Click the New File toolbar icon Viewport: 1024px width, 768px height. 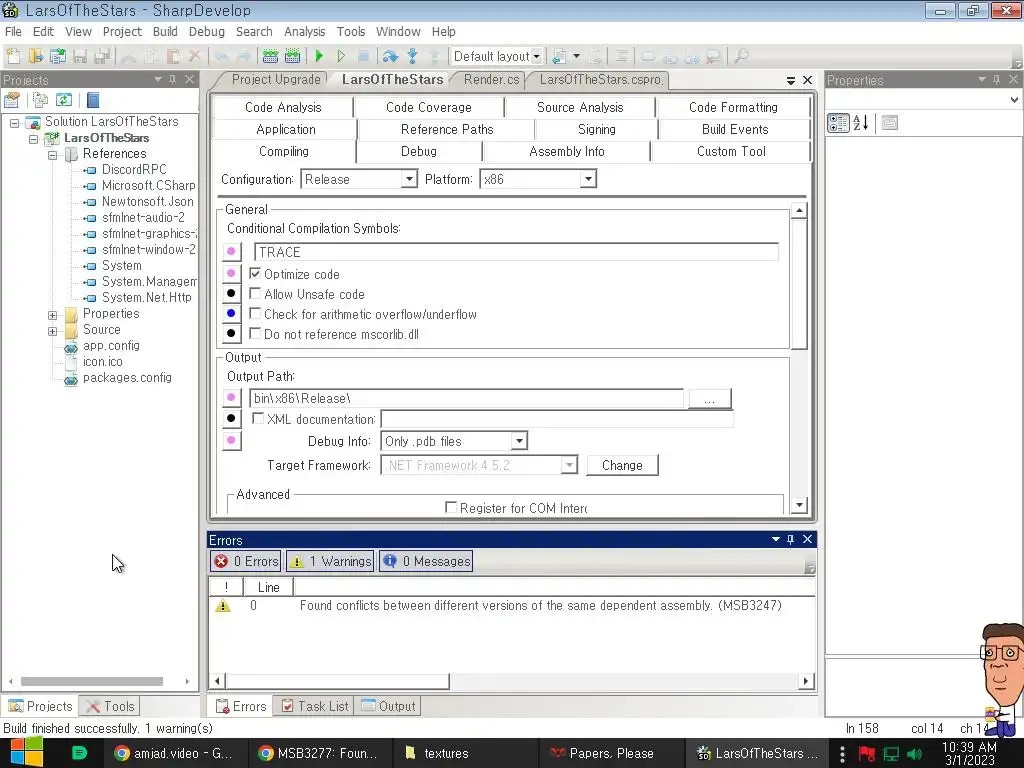pos(13,56)
